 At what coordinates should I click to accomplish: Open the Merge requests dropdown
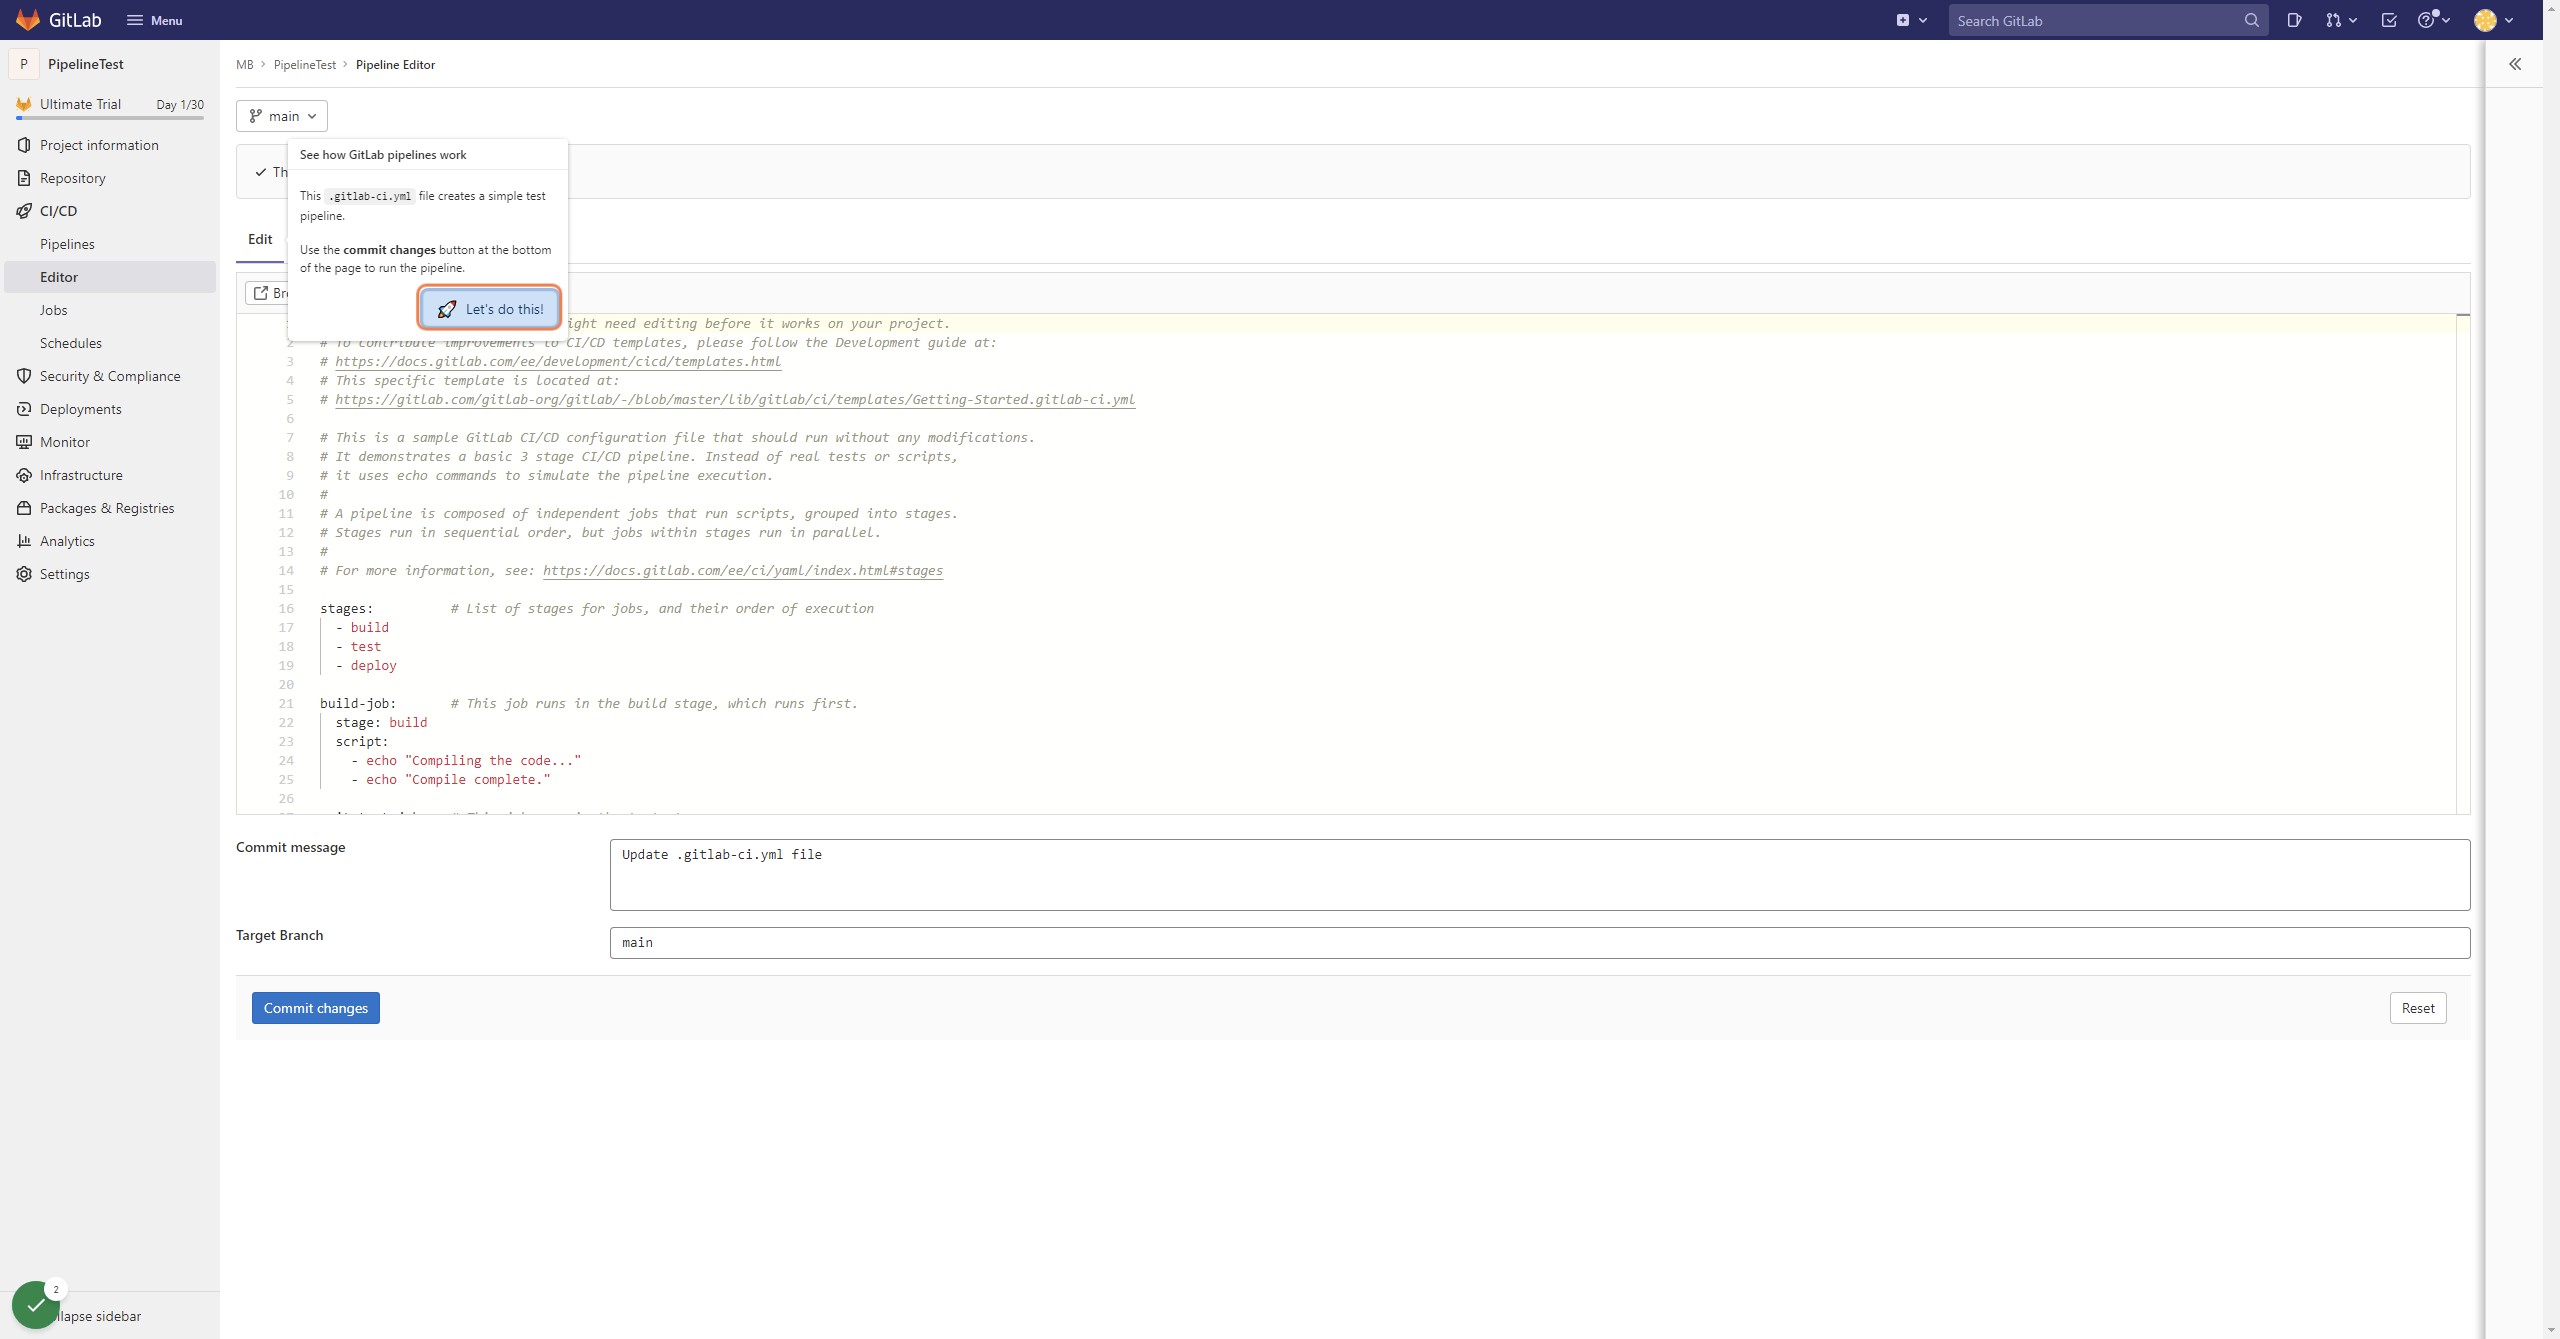[2340, 20]
